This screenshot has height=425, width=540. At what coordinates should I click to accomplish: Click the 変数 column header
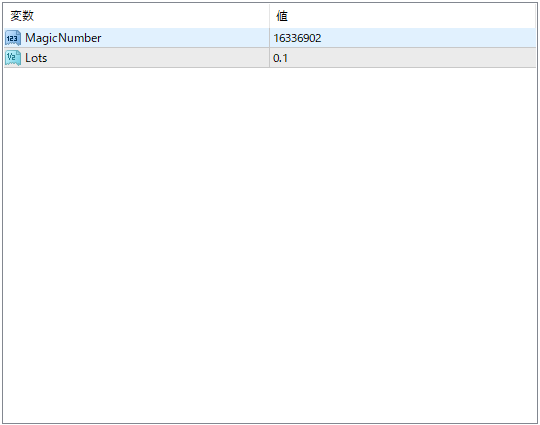(x=136, y=16)
